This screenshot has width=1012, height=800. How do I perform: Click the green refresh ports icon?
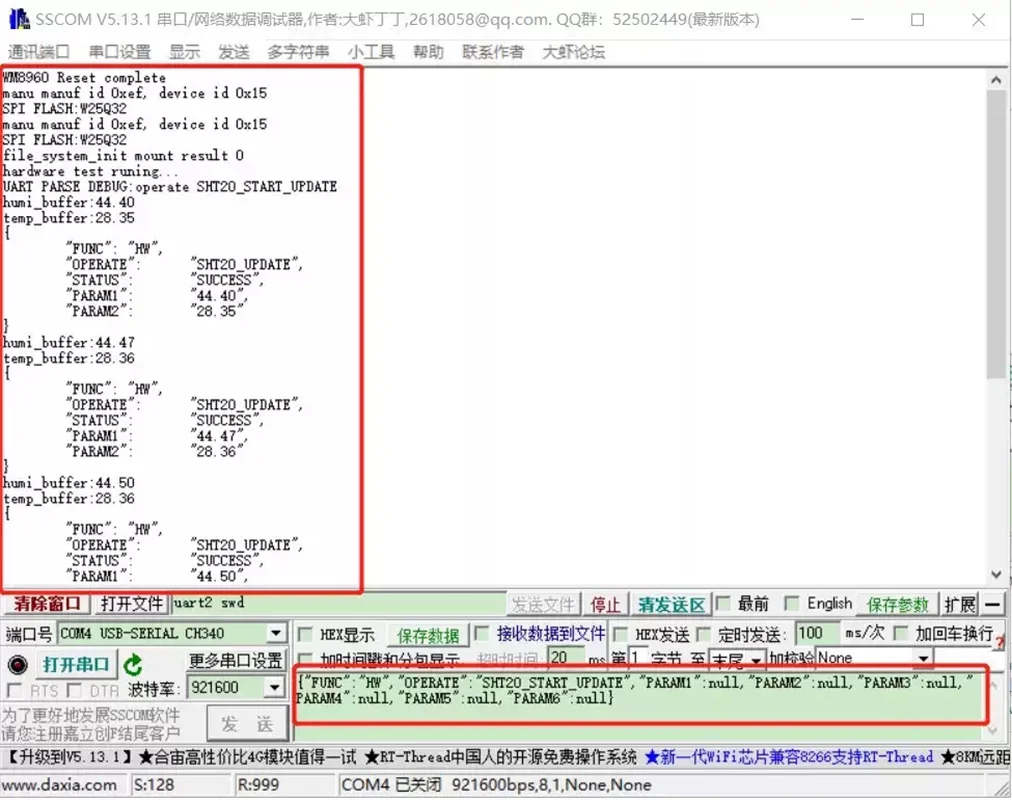134,665
